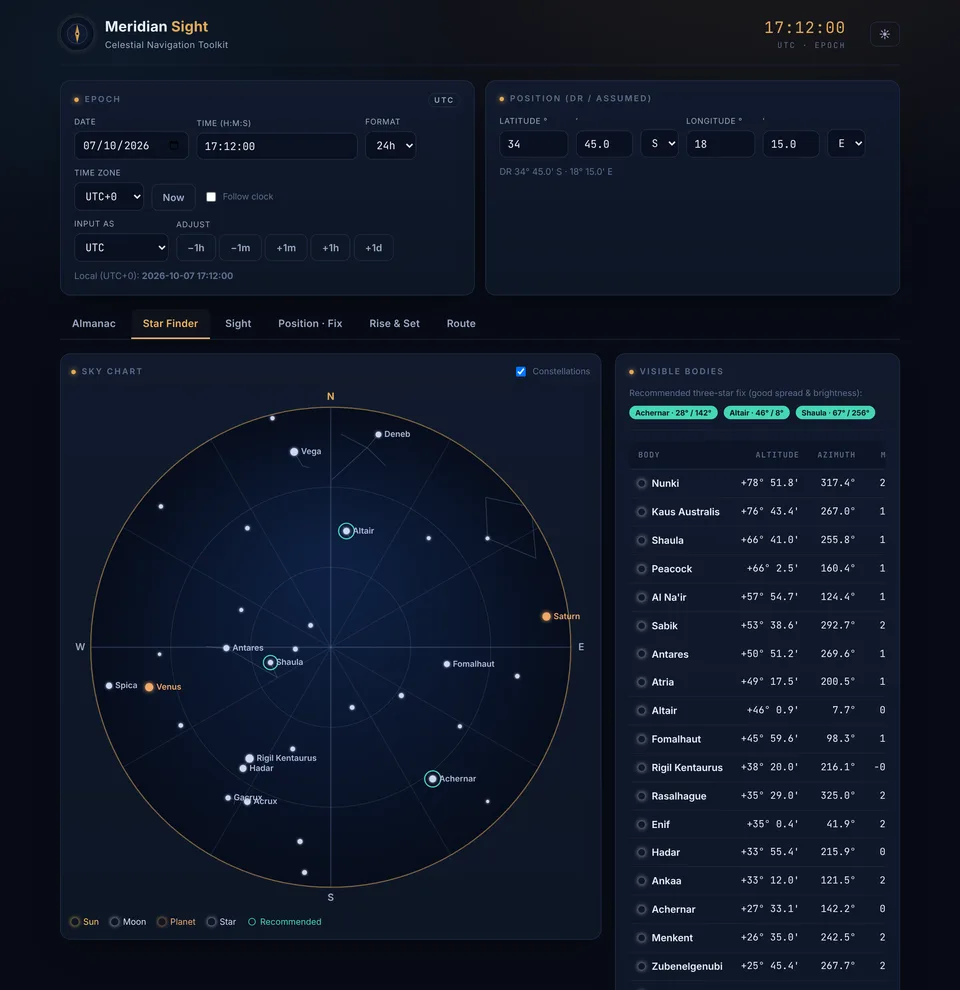
Task: Select the Antares star on chart
Action: pyautogui.click(x=226, y=648)
